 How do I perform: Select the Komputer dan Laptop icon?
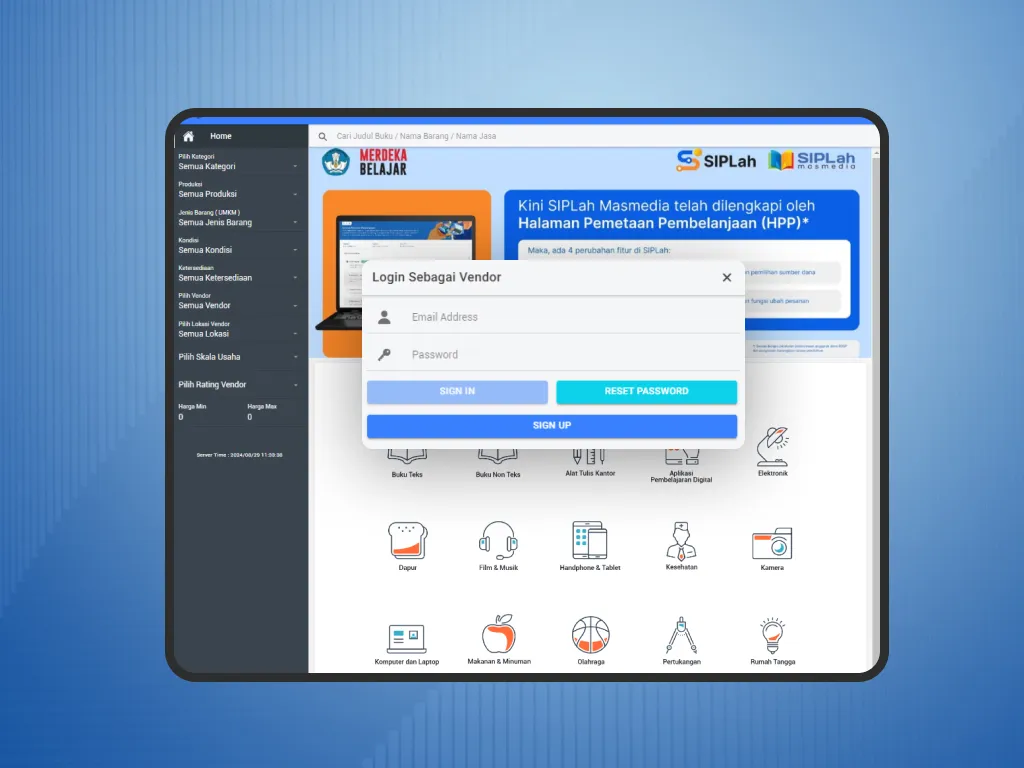407,636
